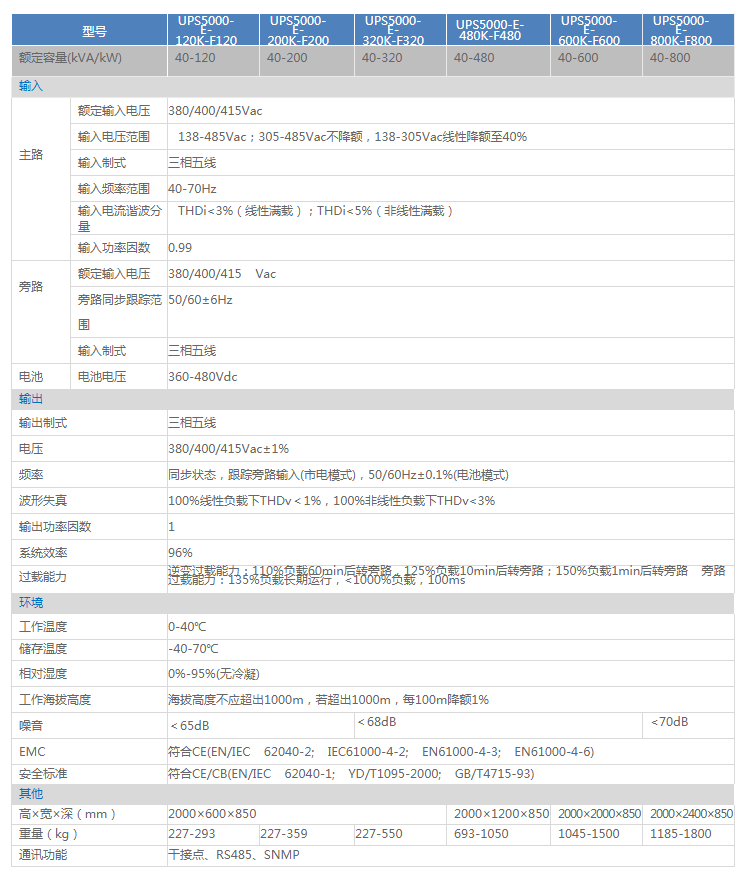Select the UPS5000-E-600K-F600 model header
The image size is (748, 877).
pyautogui.click(x=589, y=30)
